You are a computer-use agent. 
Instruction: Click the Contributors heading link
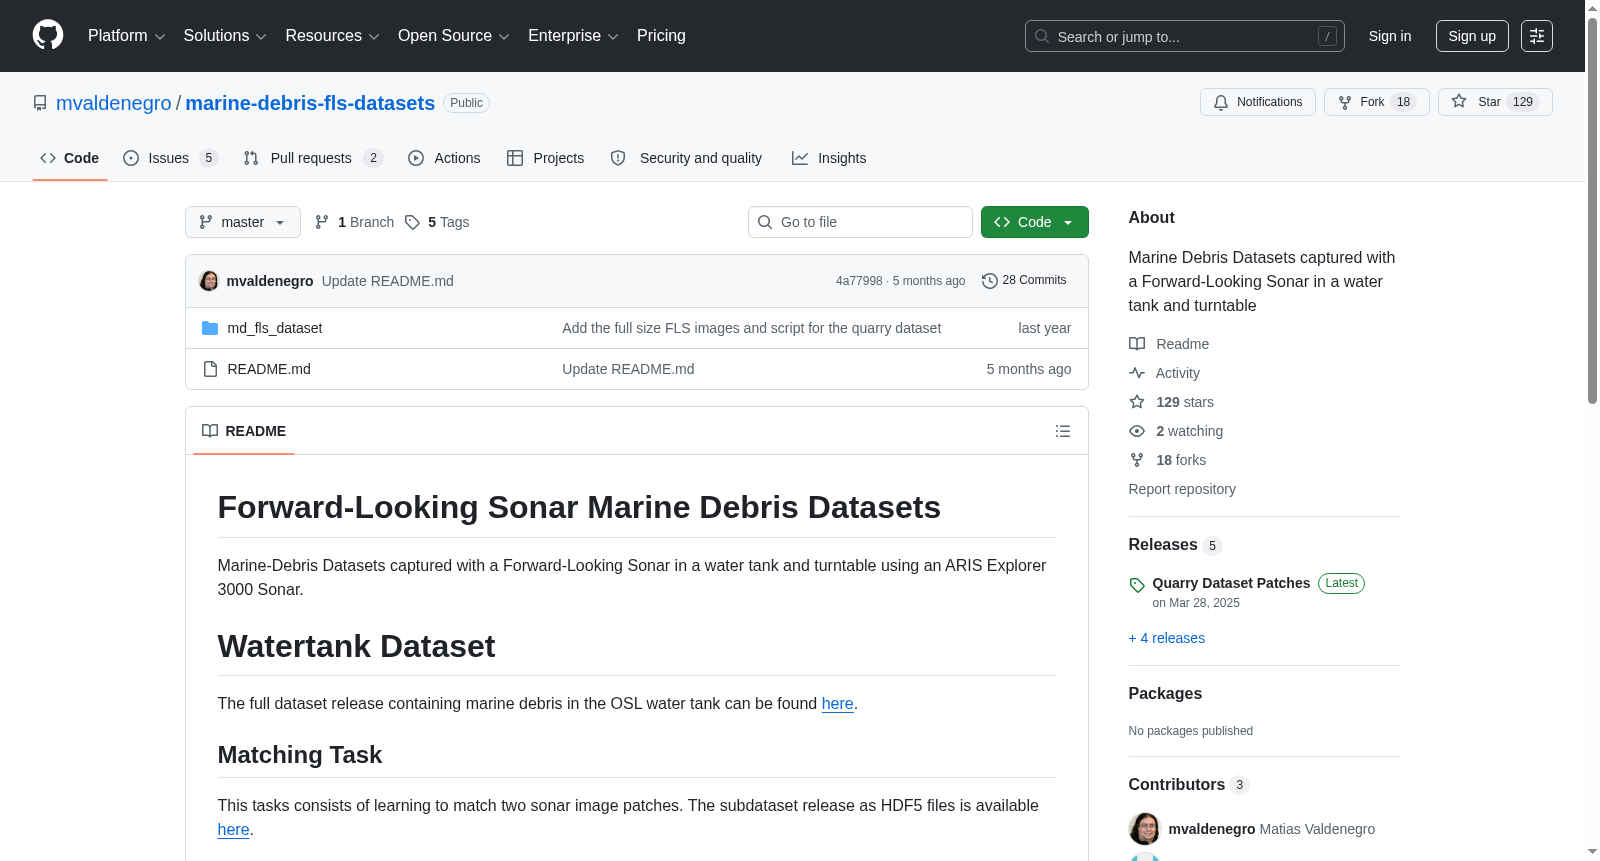click(x=1189, y=785)
